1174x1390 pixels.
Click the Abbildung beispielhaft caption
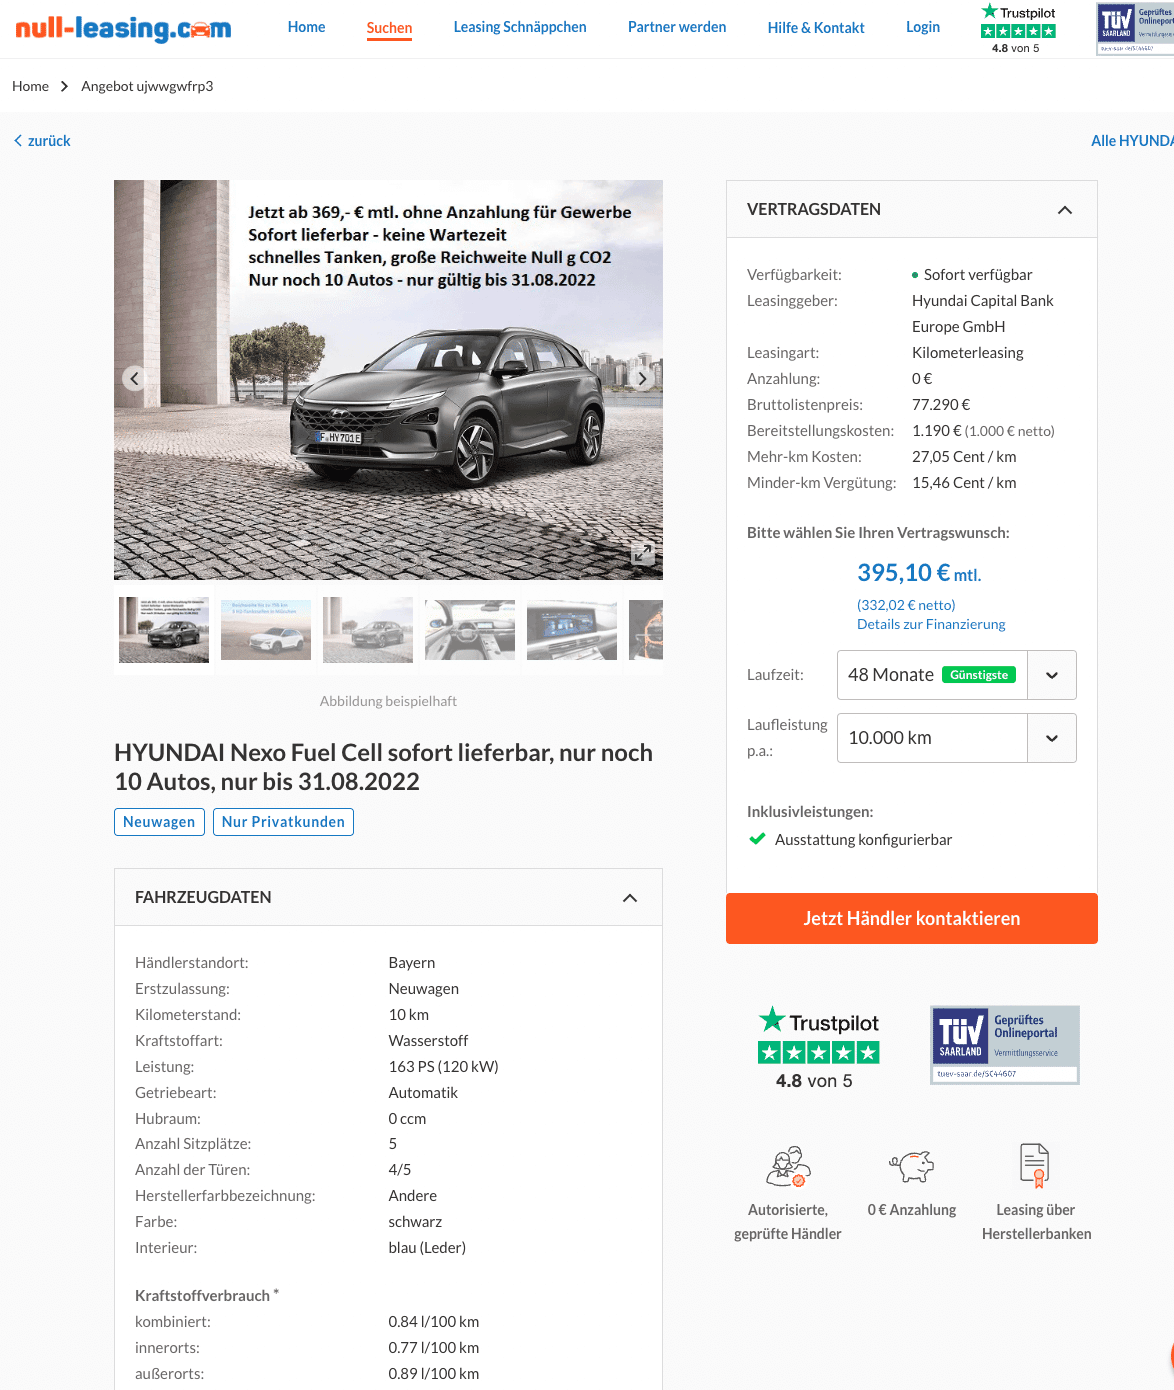pos(388,701)
